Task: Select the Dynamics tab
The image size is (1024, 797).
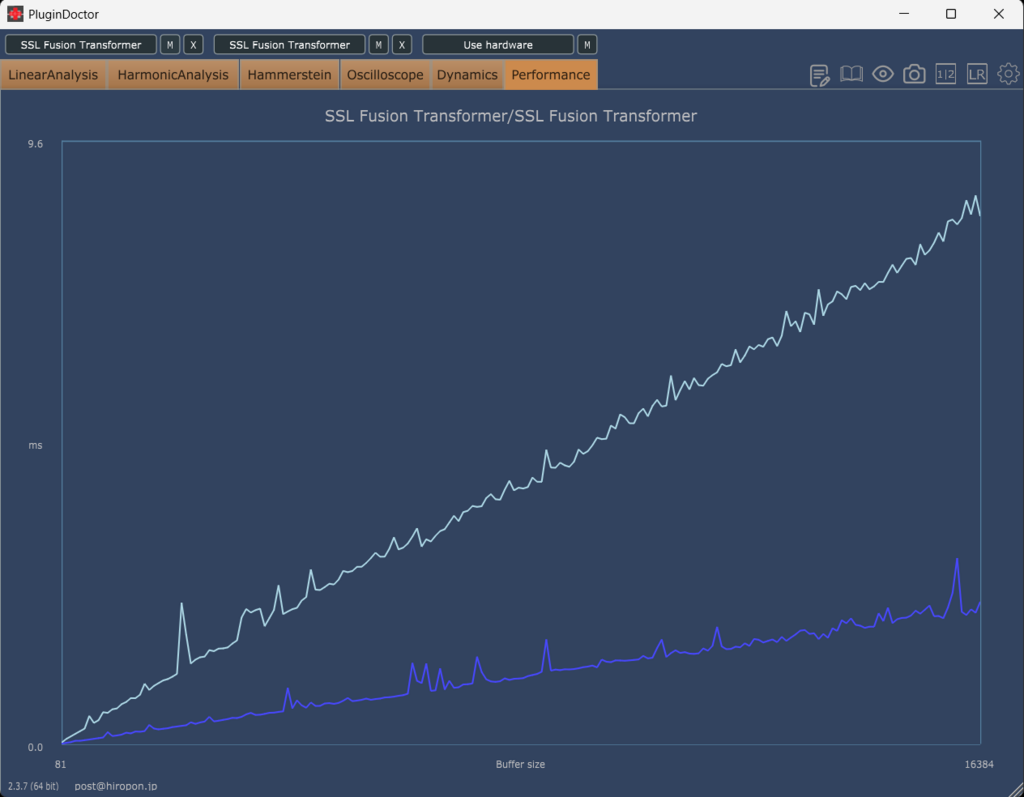Action: point(467,74)
